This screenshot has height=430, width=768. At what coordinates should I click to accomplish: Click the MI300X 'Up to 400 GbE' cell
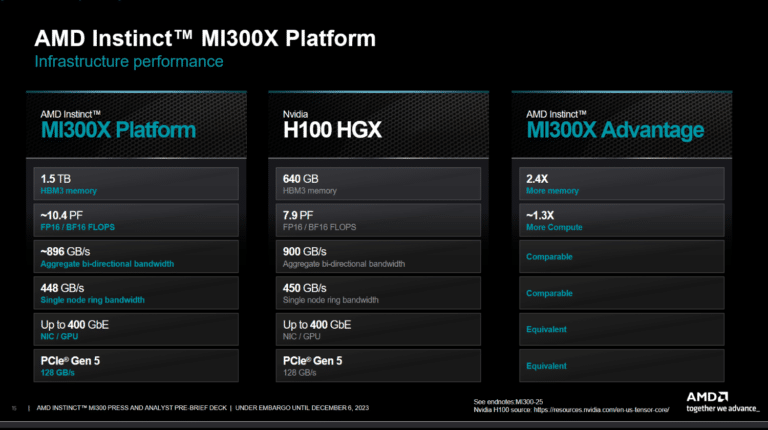tap(136, 330)
